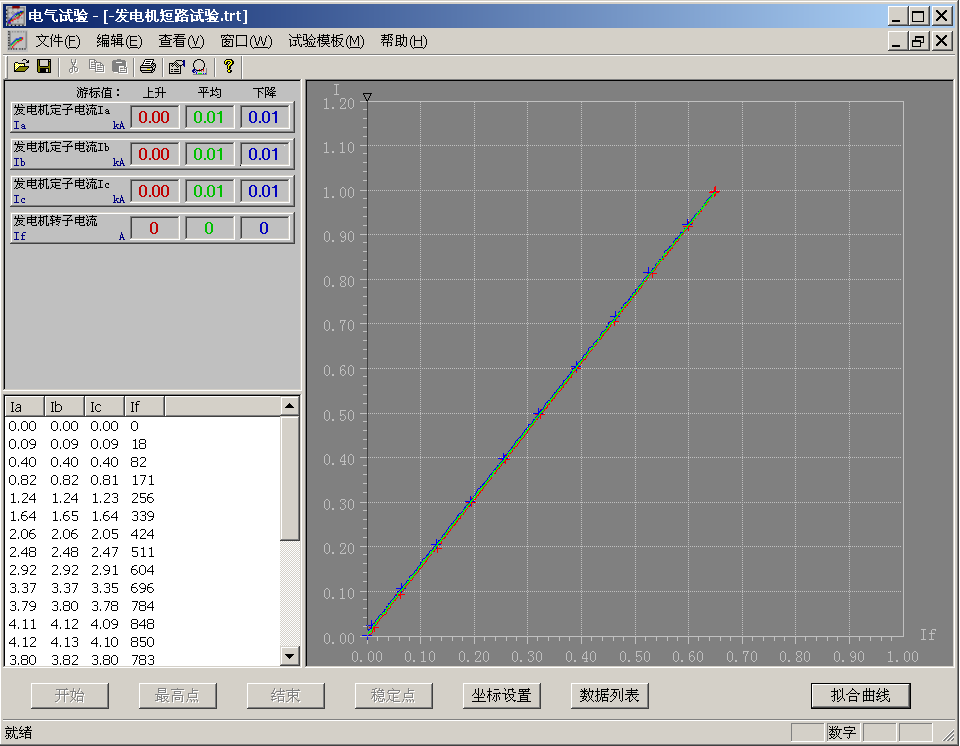Open the 查看(V) menu

(x=180, y=41)
